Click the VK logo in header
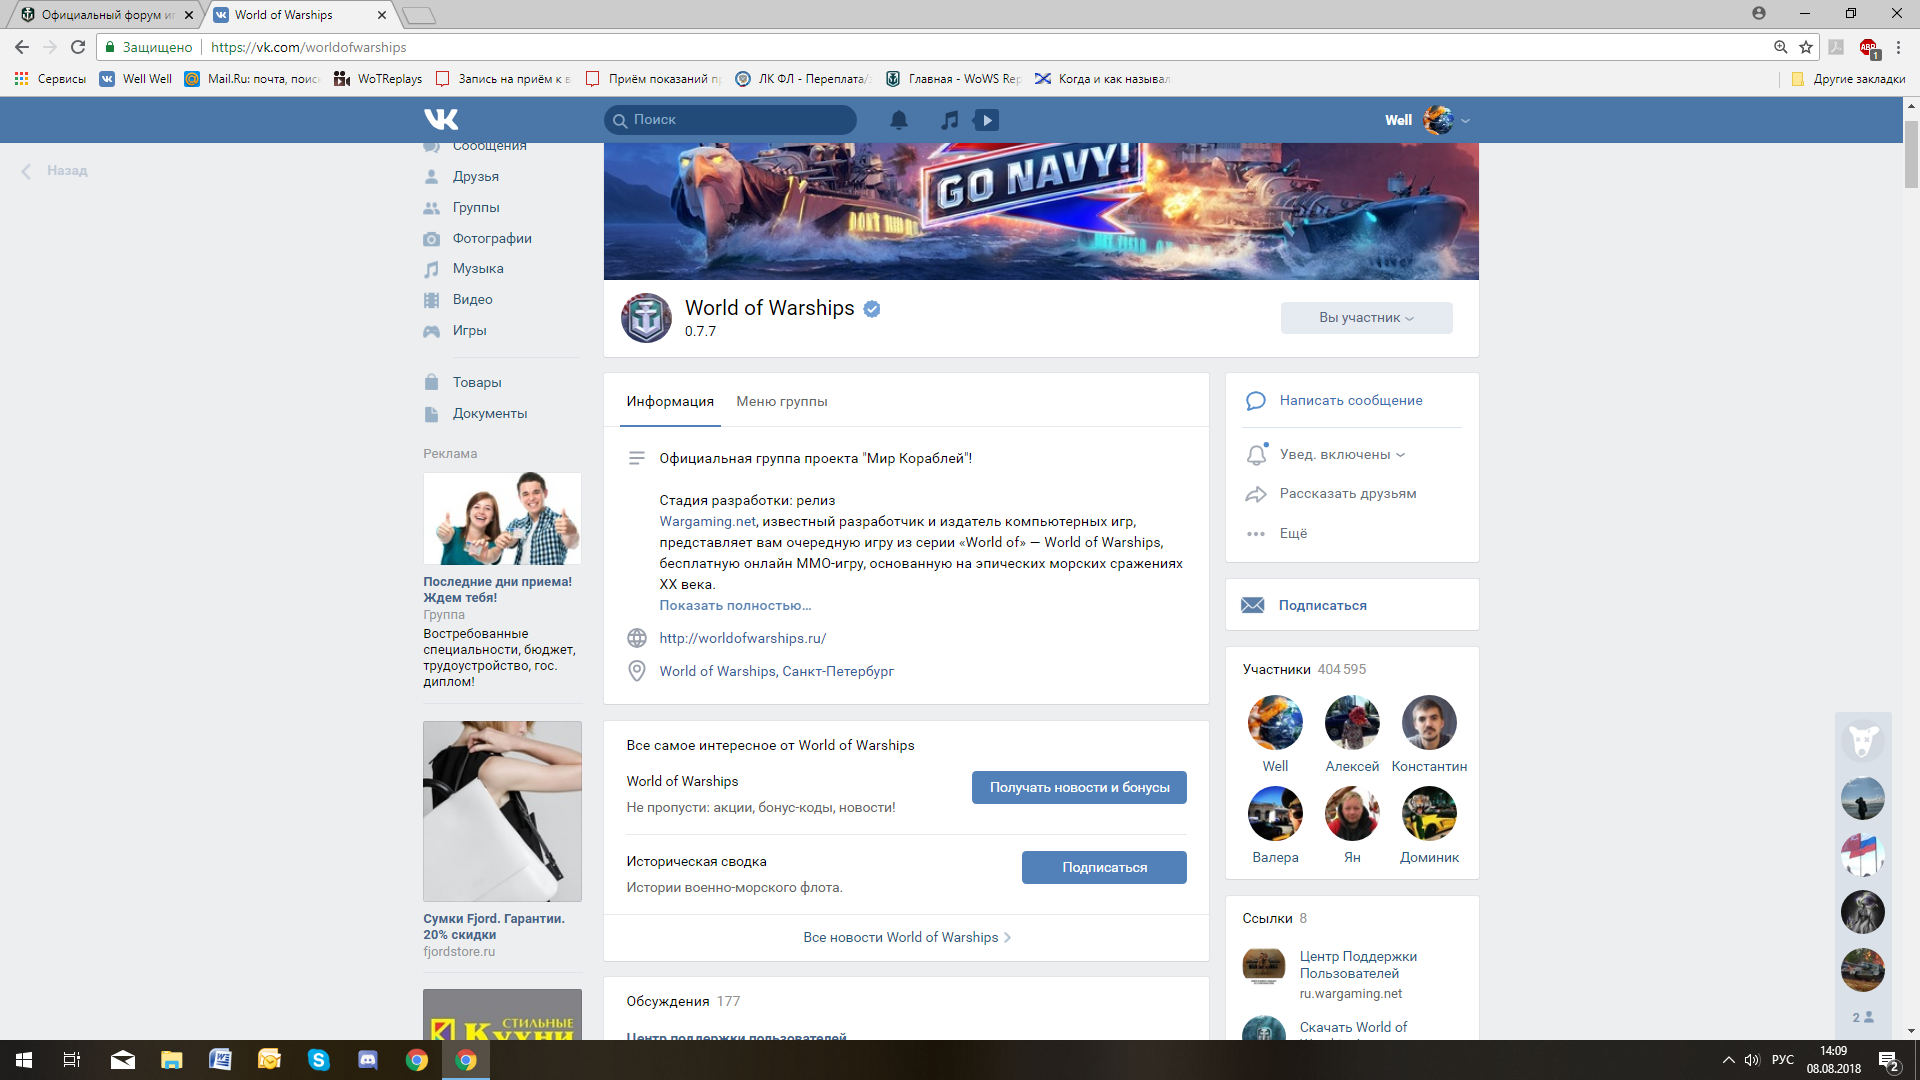This screenshot has width=1920, height=1080. [441, 120]
